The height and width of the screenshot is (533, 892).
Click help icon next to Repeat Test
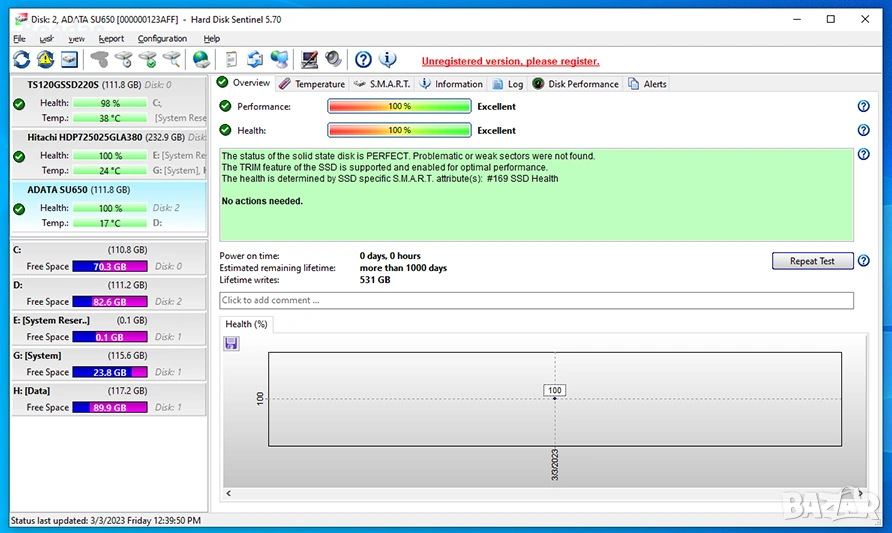(863, 261)
